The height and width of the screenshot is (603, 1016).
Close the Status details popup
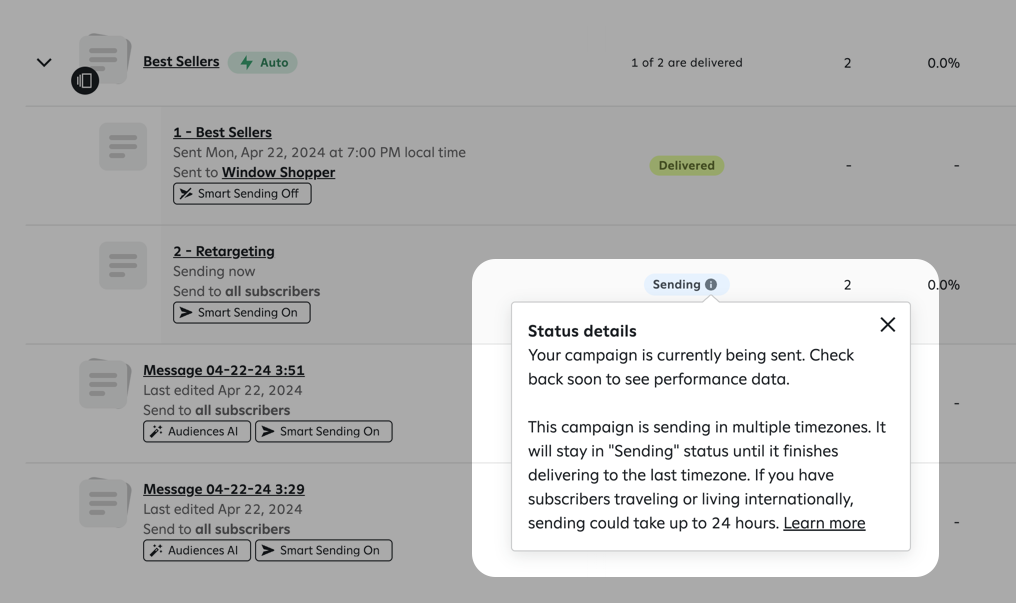(887, 323)
